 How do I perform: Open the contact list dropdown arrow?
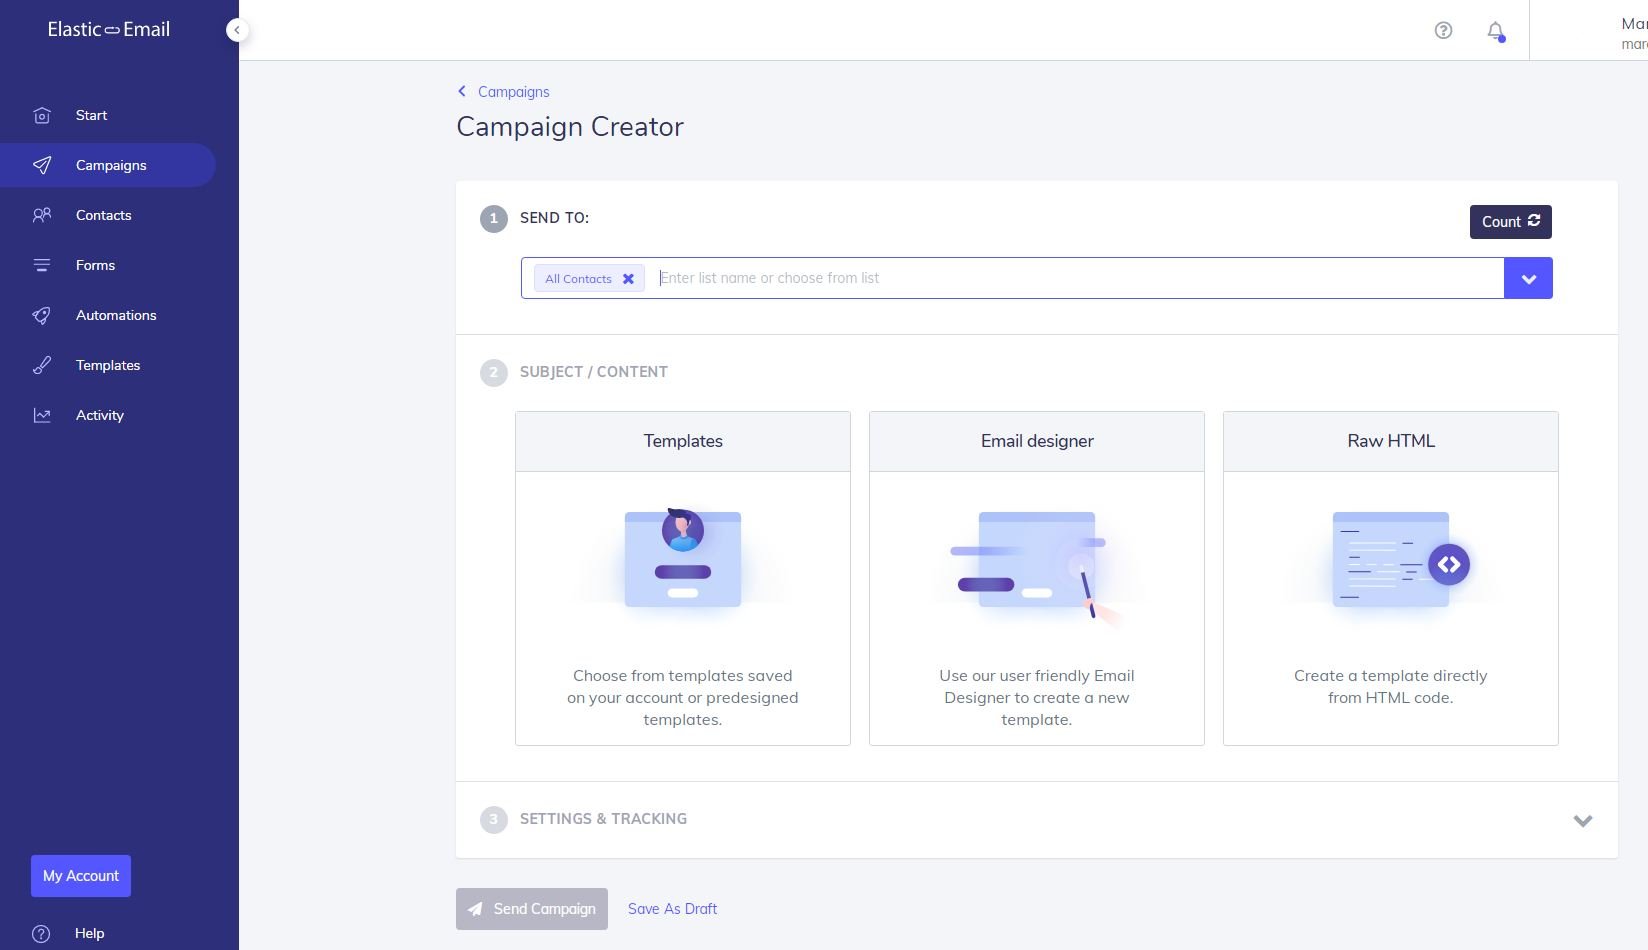pos(1528,279)
